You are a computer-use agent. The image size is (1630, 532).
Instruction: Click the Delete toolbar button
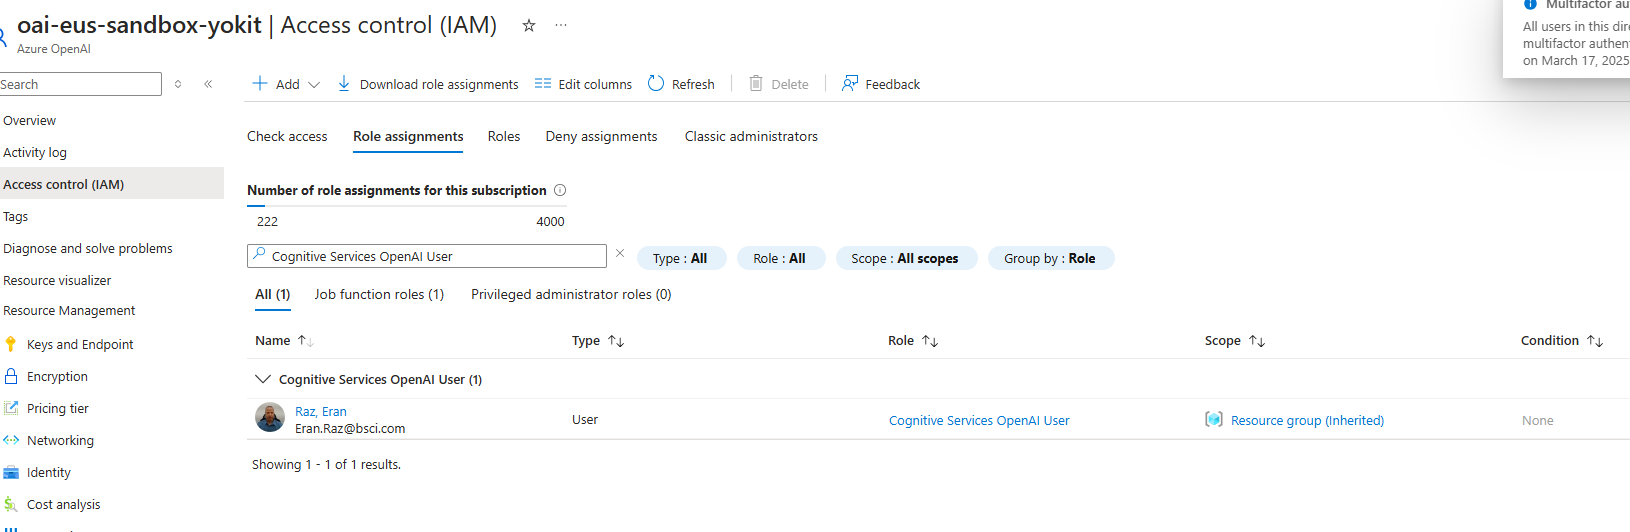(779, 84)
